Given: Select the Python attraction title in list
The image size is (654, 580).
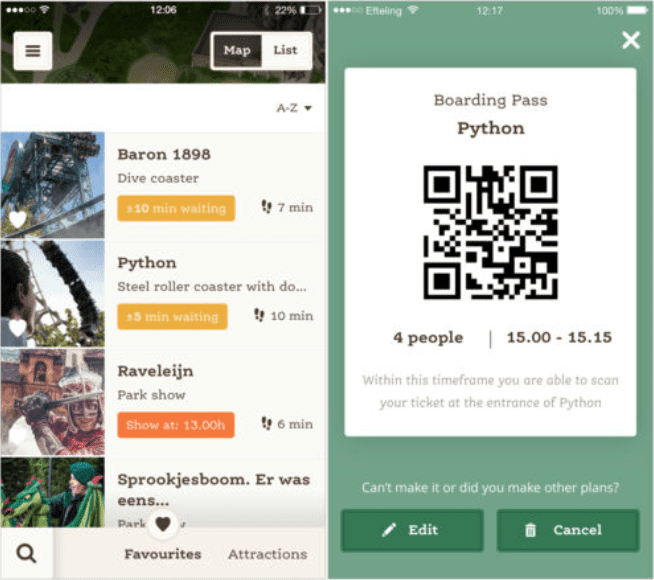Looking at the screenshot, I should 147,263.
